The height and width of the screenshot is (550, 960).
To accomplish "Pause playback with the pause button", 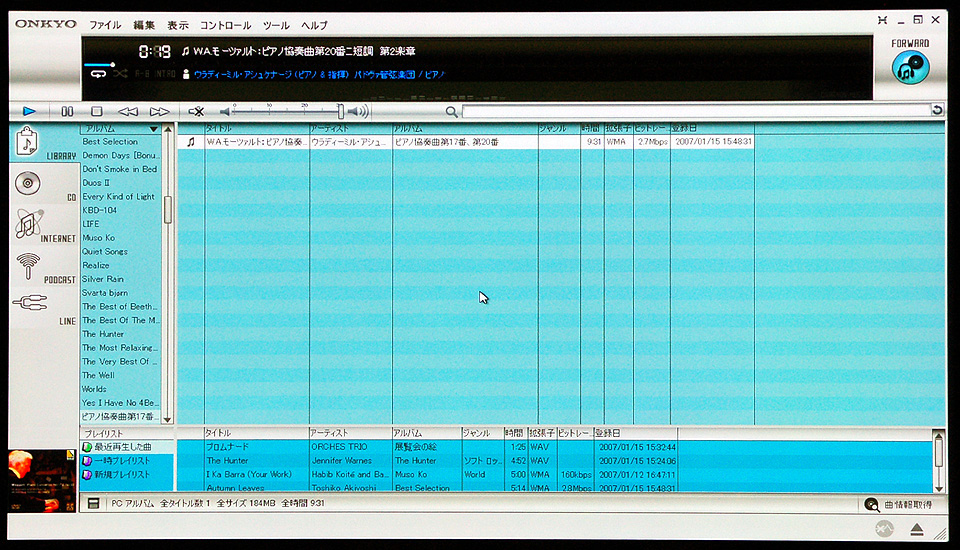I will pyautogui.click(x=67, y=112).
